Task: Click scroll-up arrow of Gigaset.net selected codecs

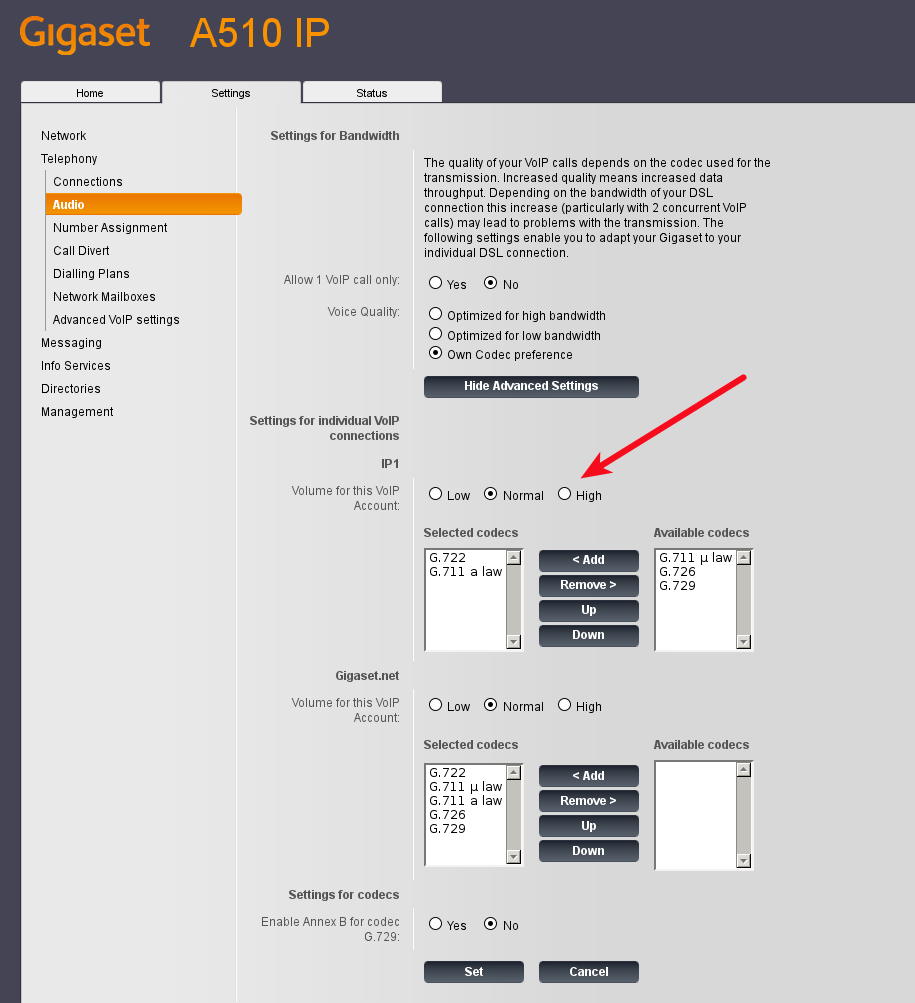Action: (x=514, y=773)
